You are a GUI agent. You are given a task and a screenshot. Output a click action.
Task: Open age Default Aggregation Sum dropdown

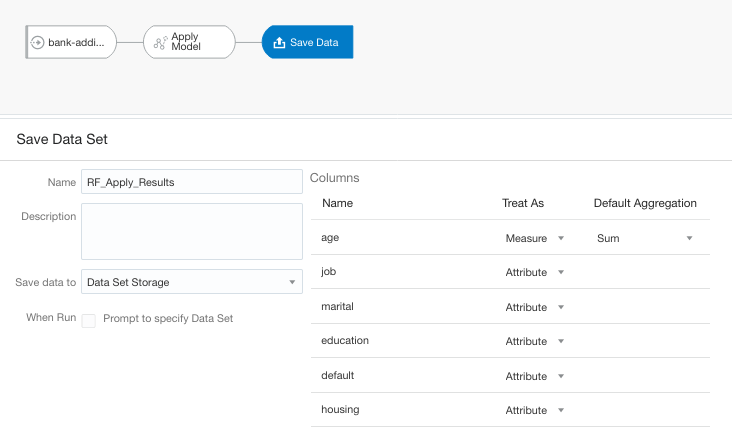[645, 238]
